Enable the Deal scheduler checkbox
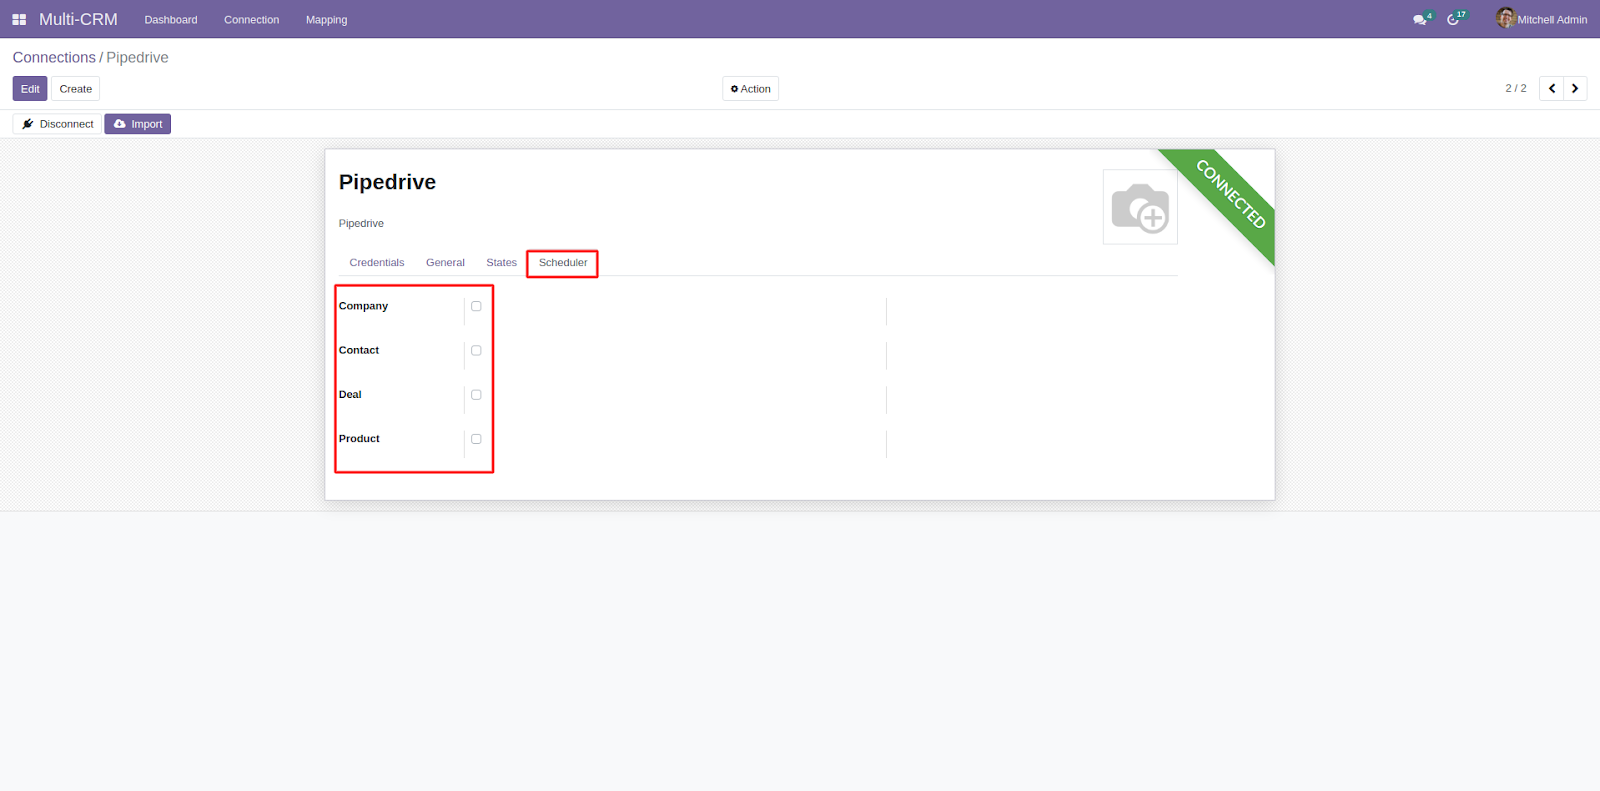The image size is (1600, 791). click(476, 395)
